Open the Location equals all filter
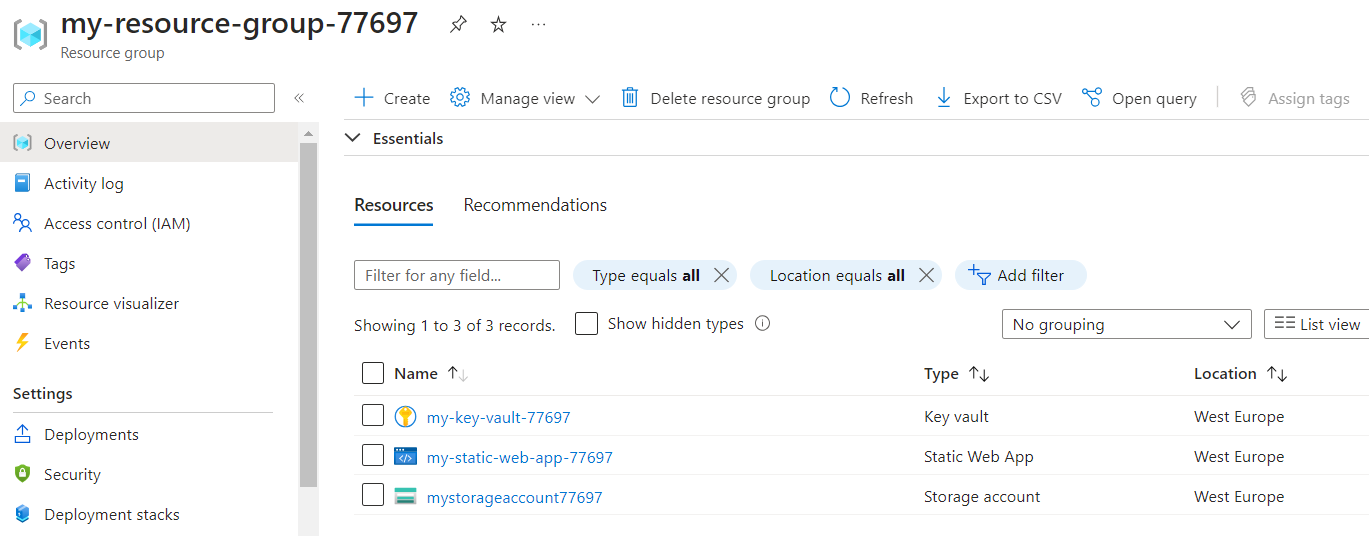This screenshot has height=536, width=1369. point(837,276)
